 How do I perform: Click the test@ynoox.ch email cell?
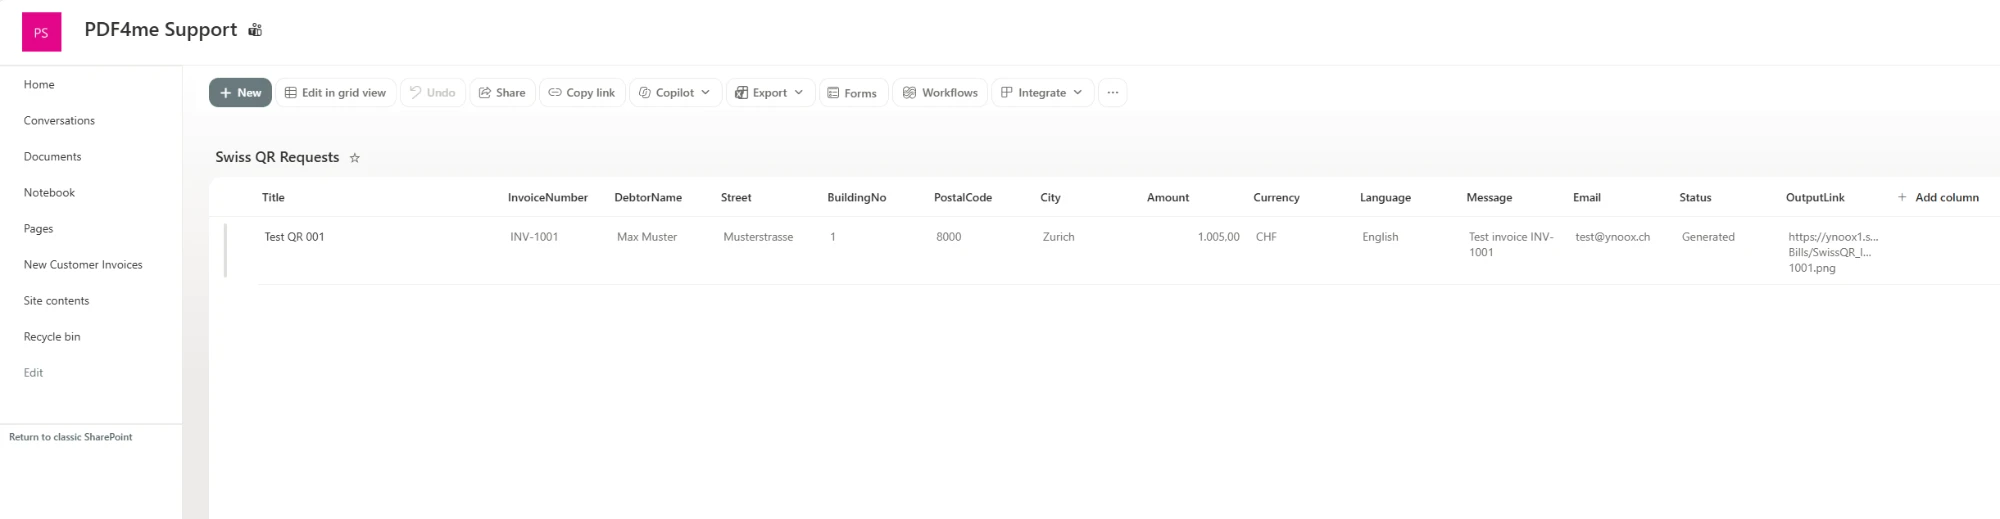click(1612, 237)
